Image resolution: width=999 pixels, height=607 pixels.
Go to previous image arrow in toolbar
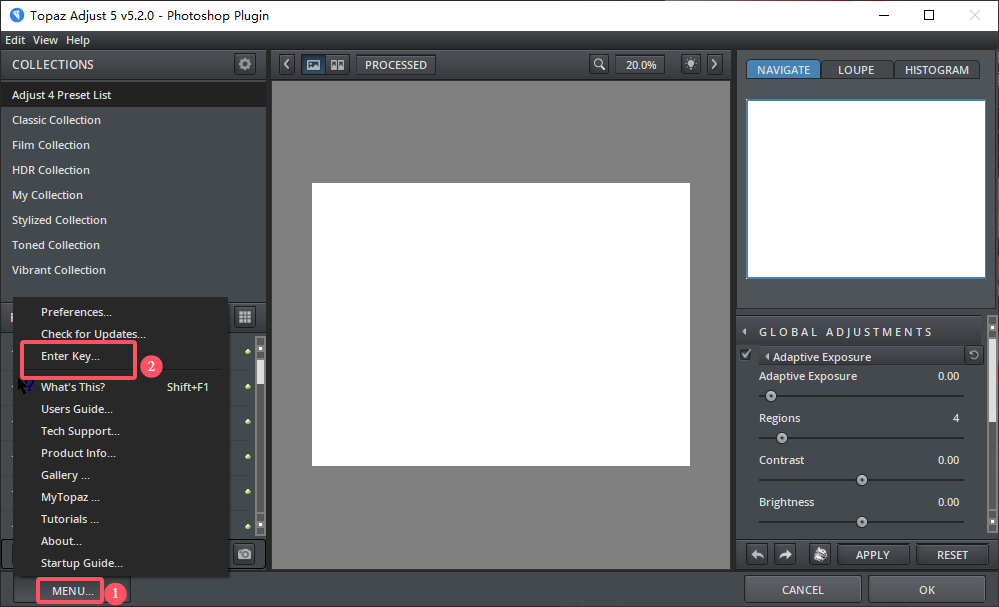pos(287,64)
